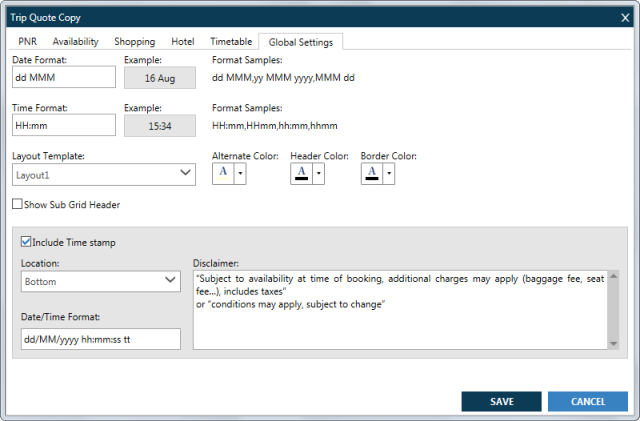Open Header Color dropdown arrow
This screenshot has width=640, height=421.
pyautogui.click(x=318, y=173)
